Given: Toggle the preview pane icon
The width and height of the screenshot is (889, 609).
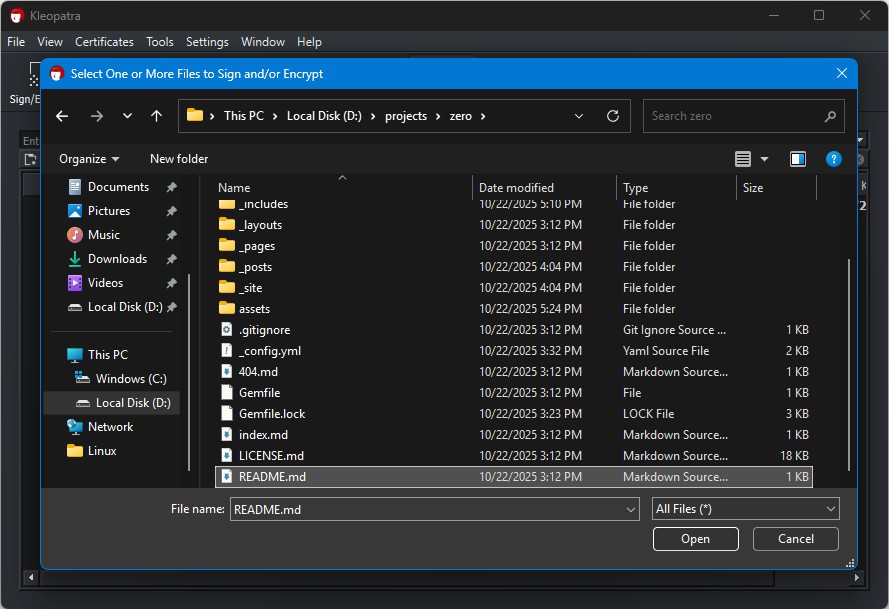Looking at the screenshot, I should pos(797,159).
